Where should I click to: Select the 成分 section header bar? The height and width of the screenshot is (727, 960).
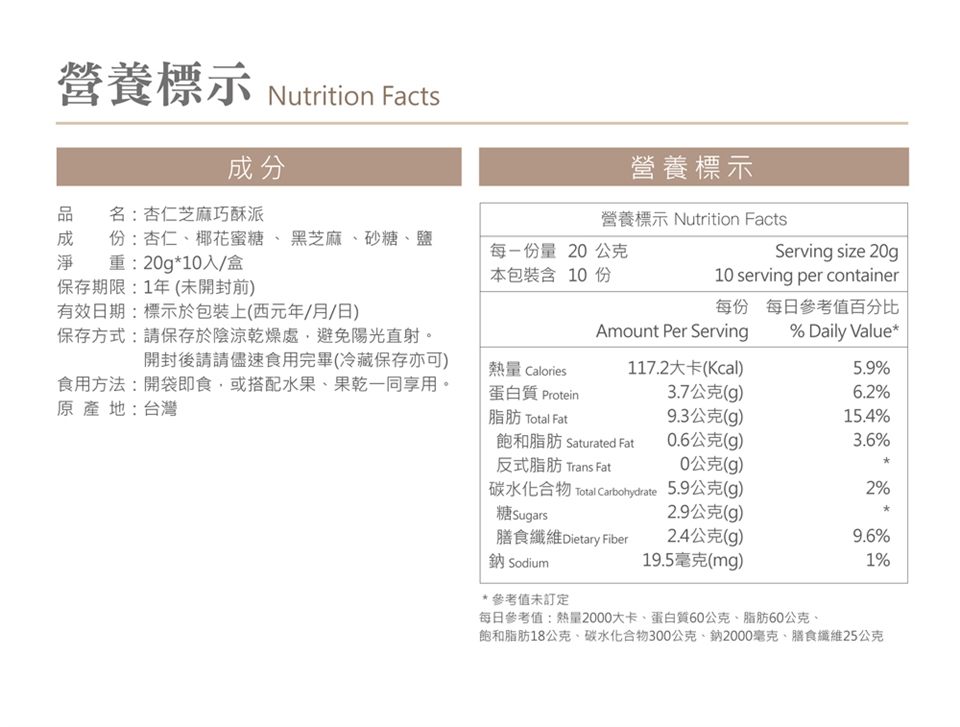(x=258, y=167)
